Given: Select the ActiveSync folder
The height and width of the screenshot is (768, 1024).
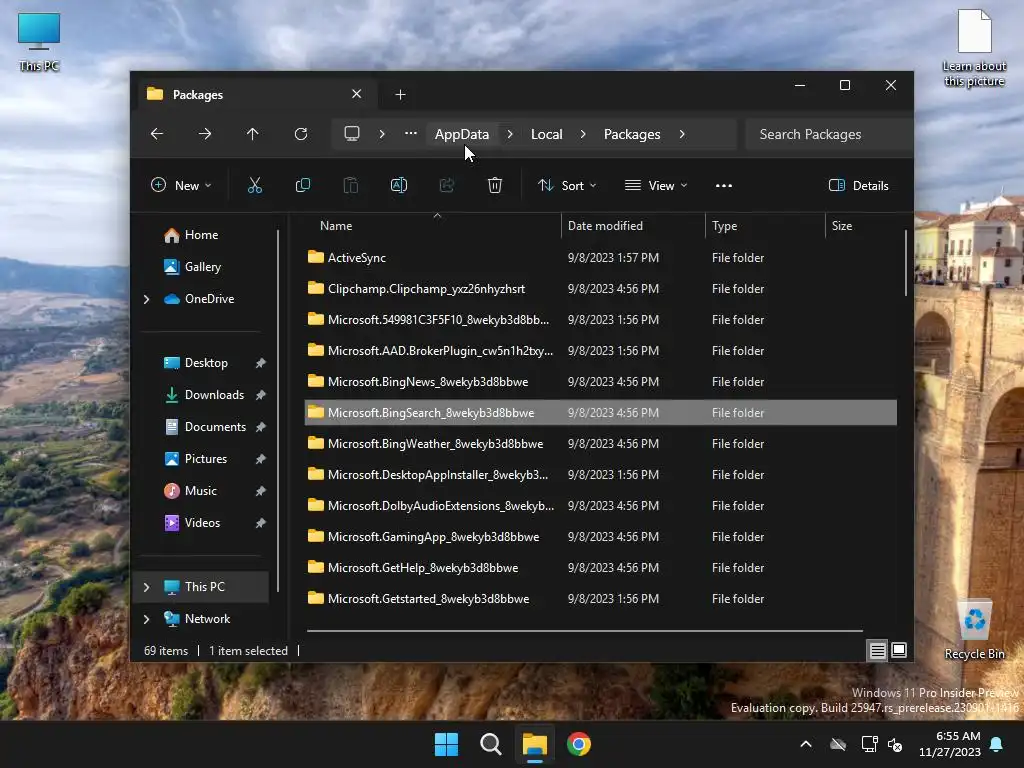Looking at the screenshot, I should [601, 258].
